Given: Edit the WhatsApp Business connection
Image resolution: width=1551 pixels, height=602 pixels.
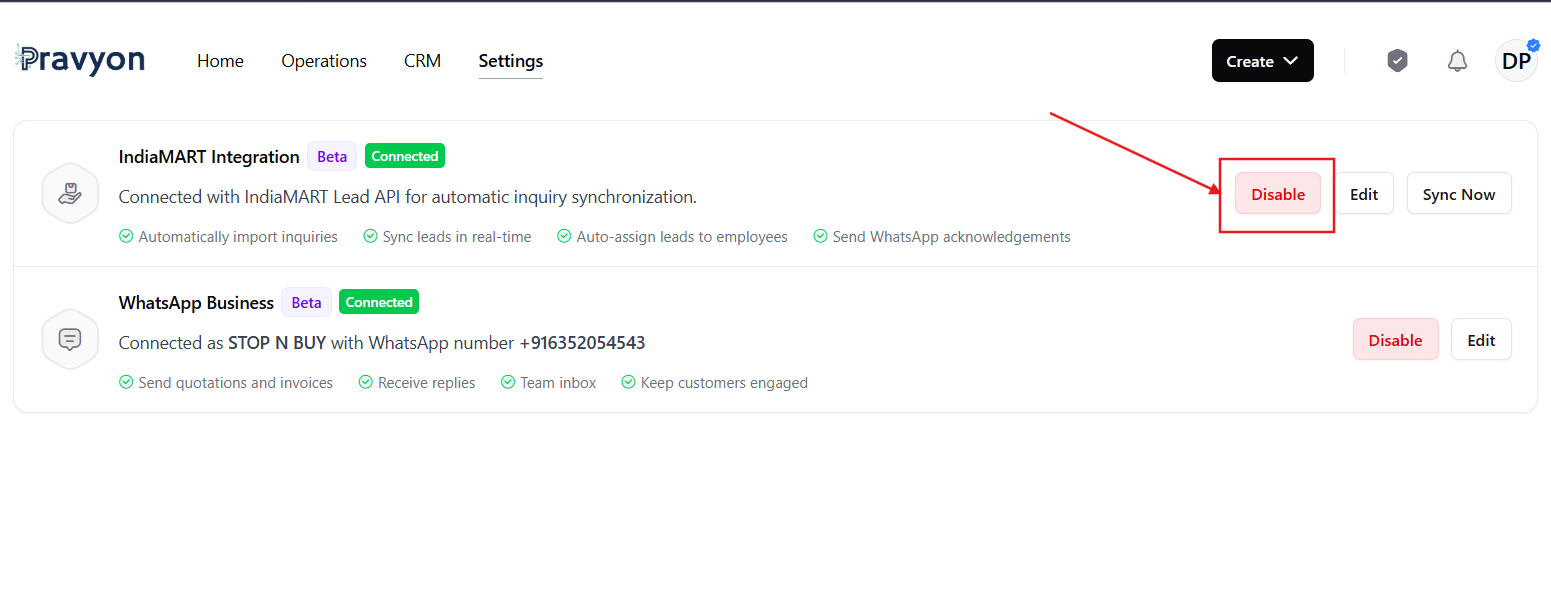Looking at the screenshot, I should [x=1481, y=340].
